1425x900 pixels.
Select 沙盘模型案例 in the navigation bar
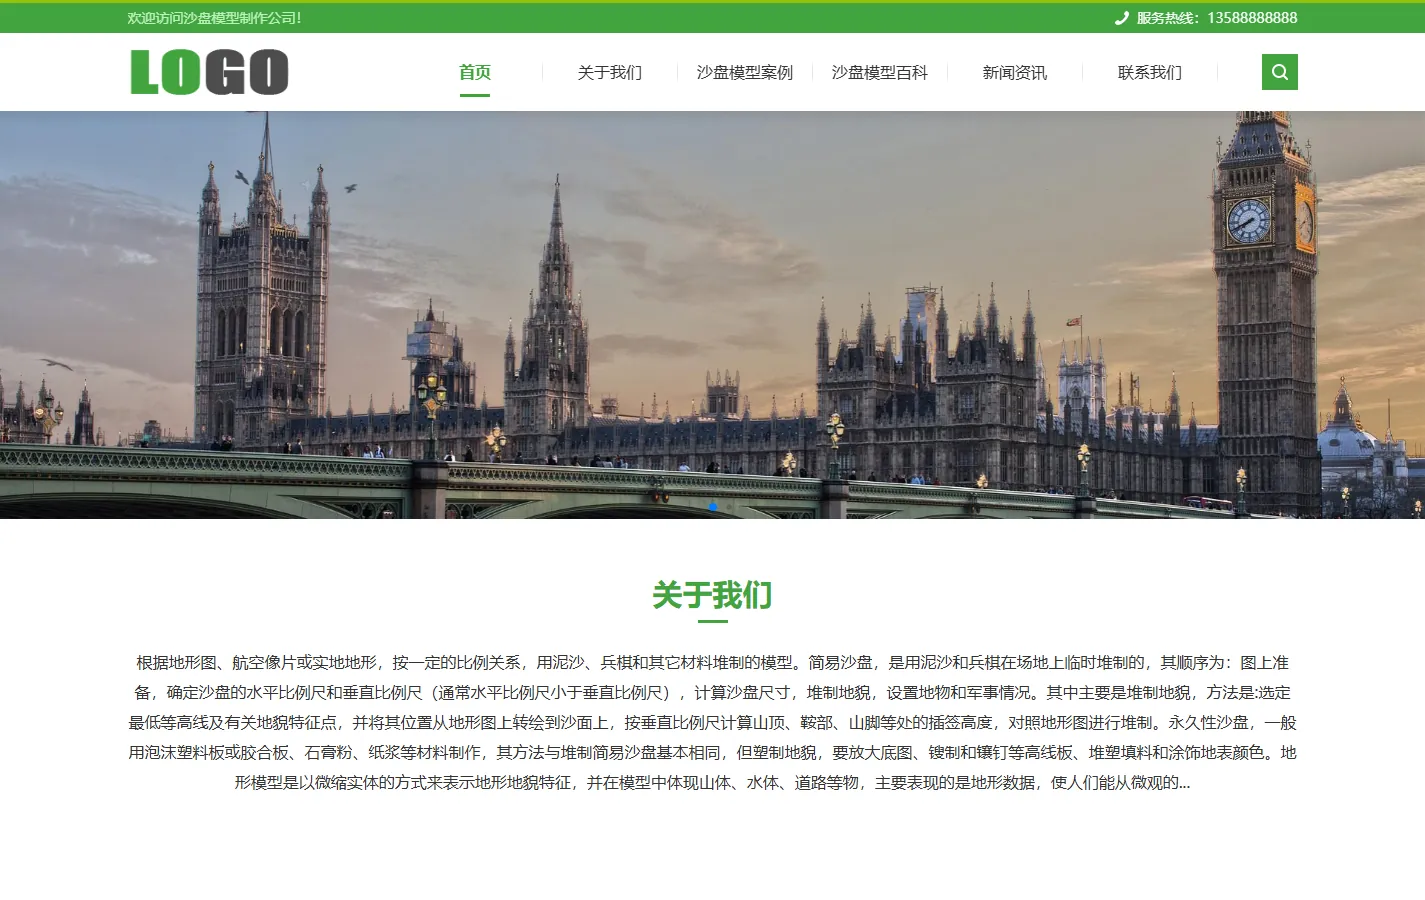click(745, 72)
